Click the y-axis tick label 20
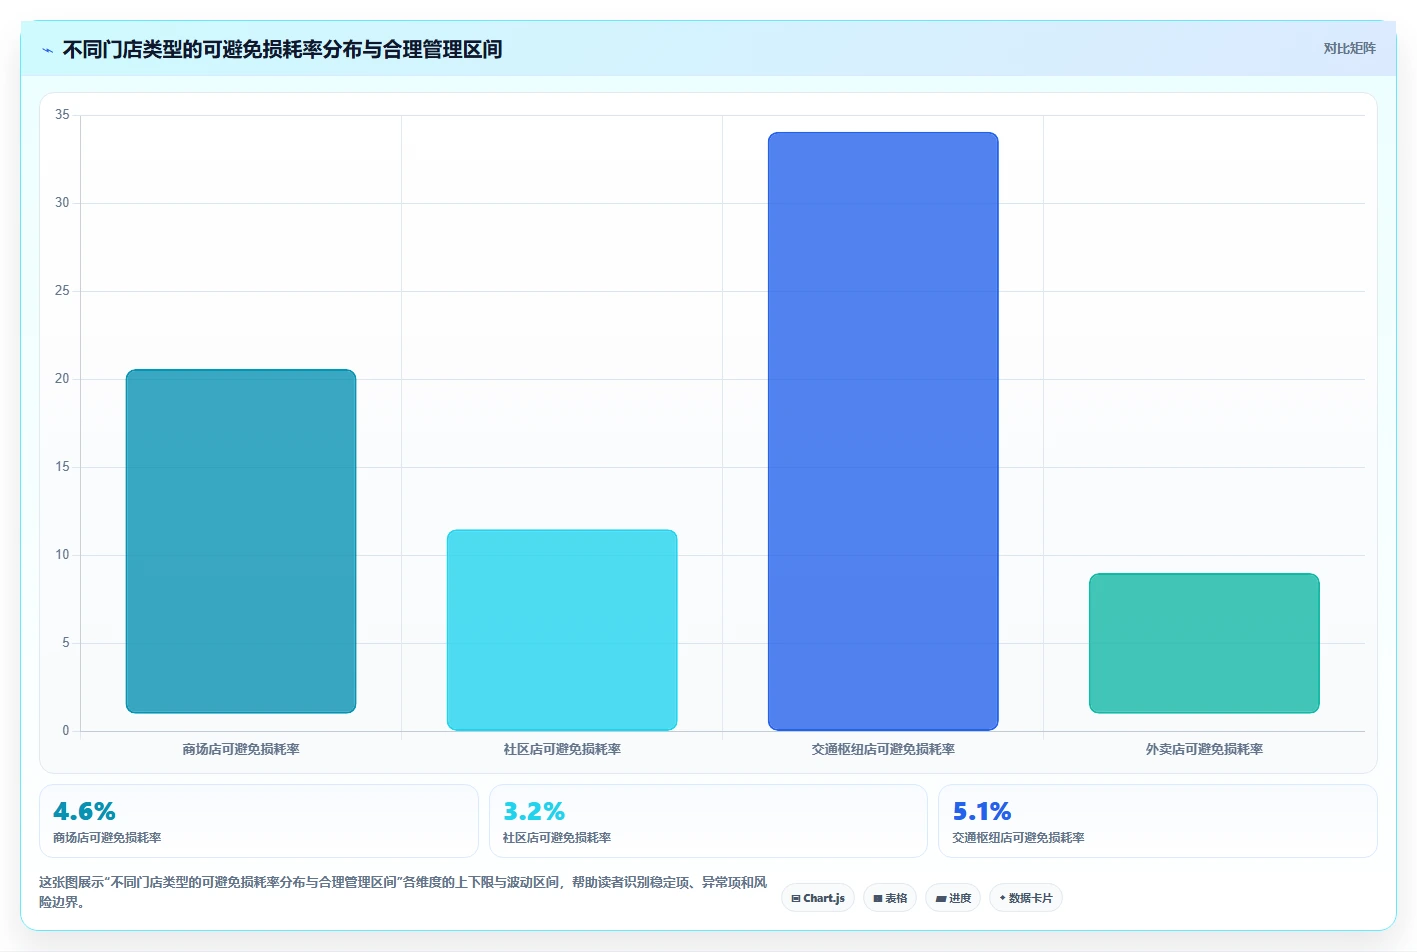The height and width of the screenshot is (952, 1417). click(62, 379)
